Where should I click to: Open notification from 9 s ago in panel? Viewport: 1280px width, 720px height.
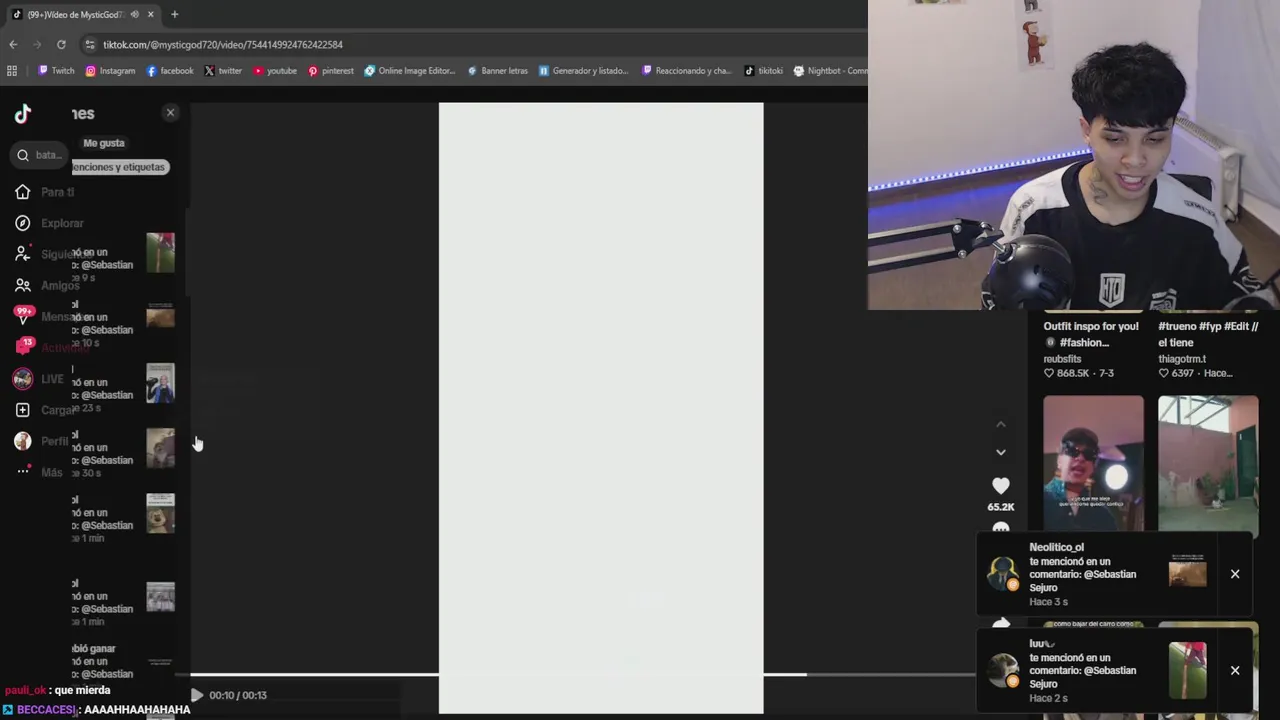tap(123, 258)
